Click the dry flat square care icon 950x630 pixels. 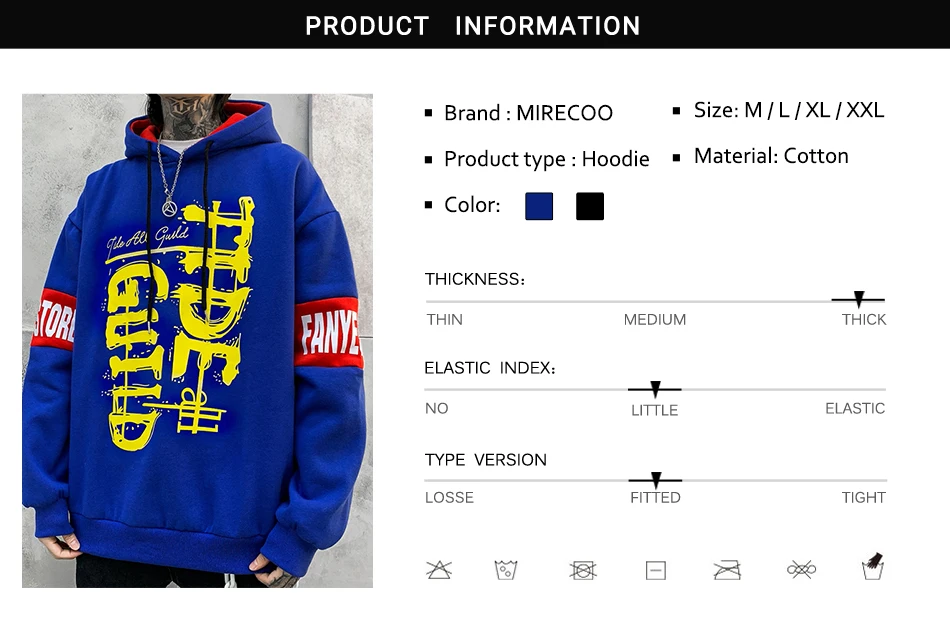[656, 570]
